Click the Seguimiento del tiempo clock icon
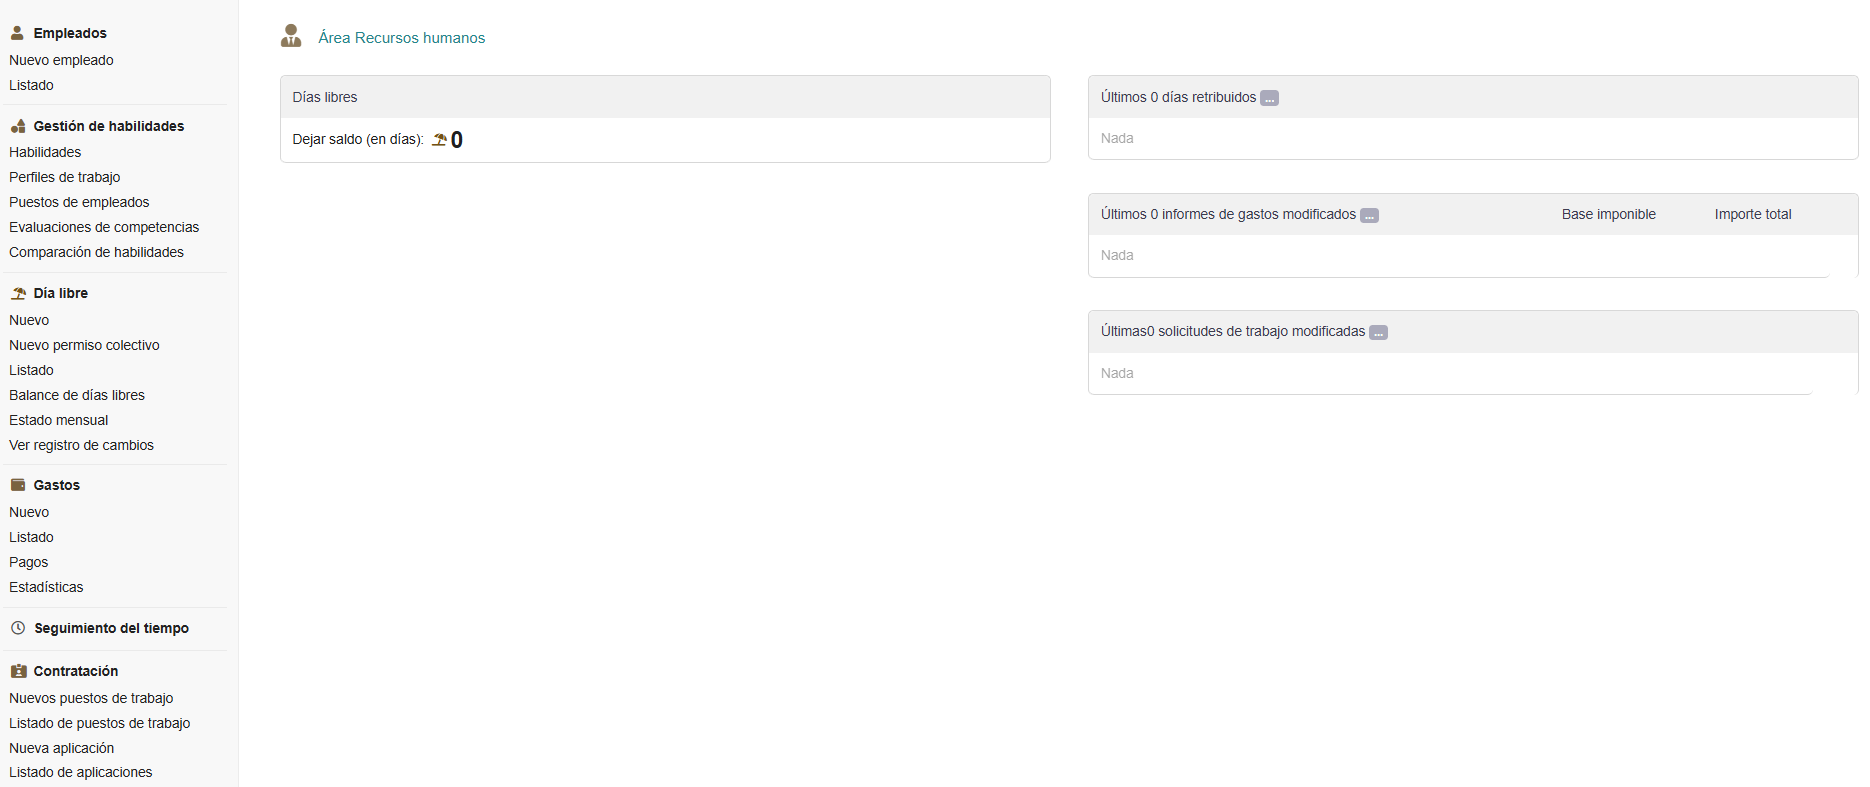This screenshot has height=787, width=1870. coord(18,628)
